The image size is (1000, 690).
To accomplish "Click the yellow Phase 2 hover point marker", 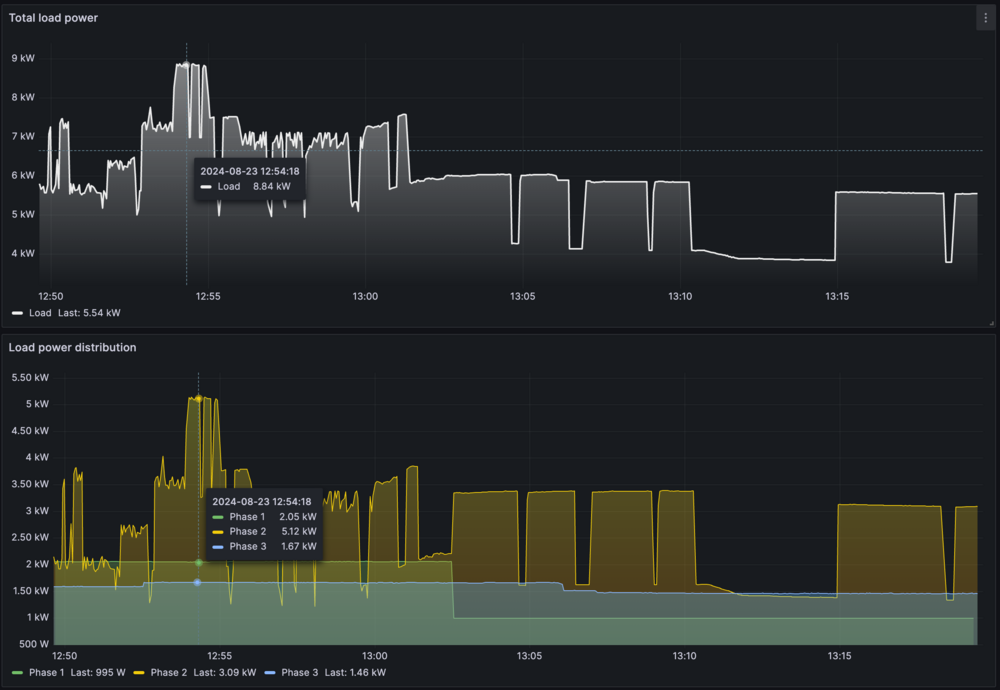I will pos(198,398).
